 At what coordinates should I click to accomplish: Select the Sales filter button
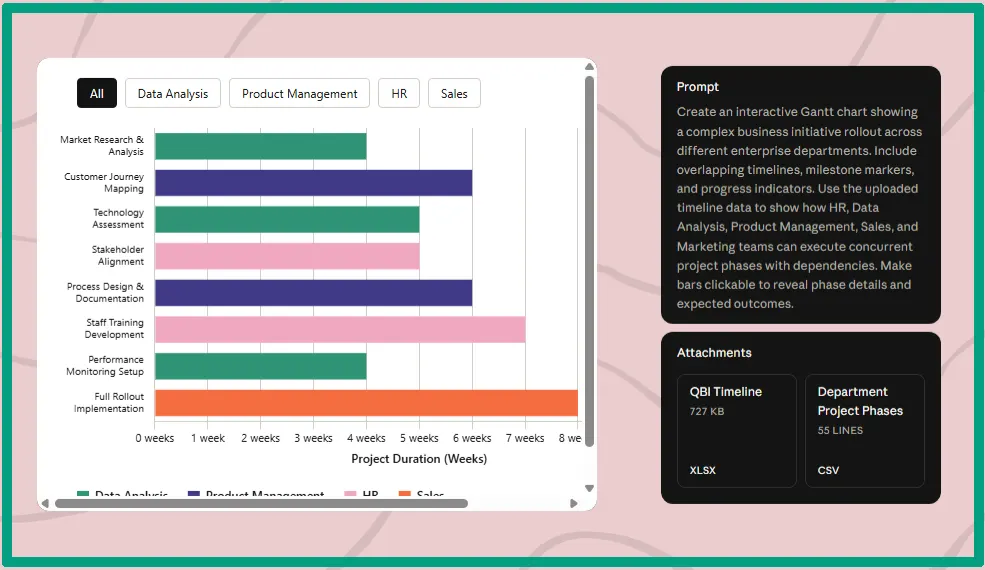click(454, 93)
